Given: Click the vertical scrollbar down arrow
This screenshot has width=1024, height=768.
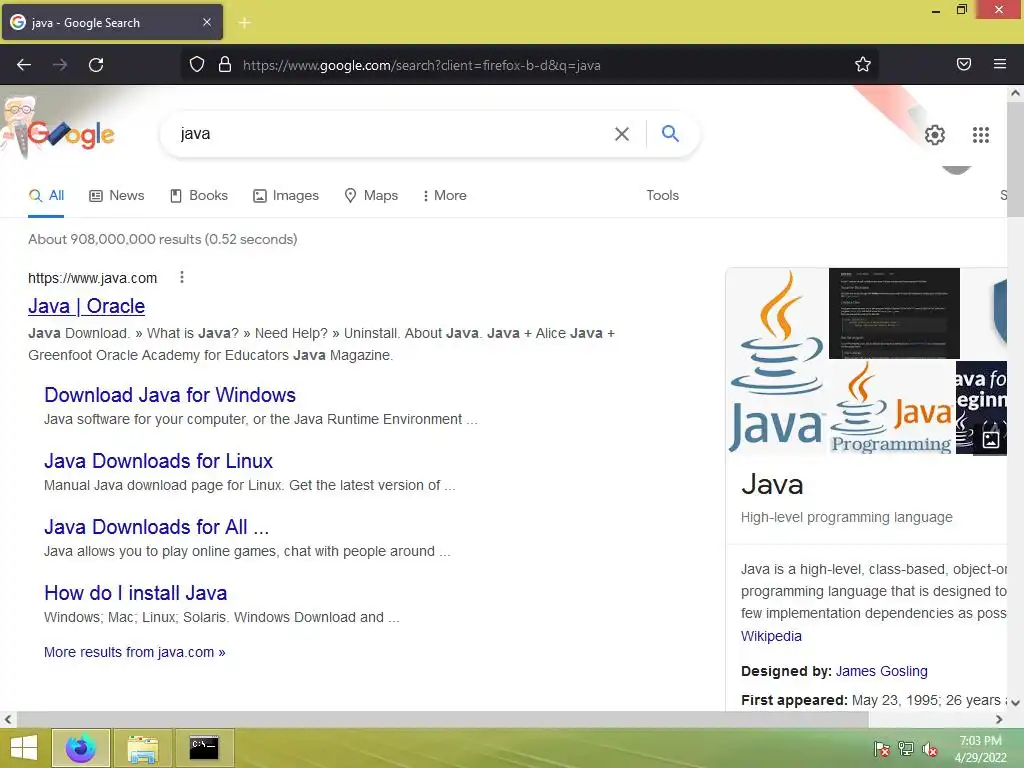Looking at the screenshot, I should point(1016,703).
